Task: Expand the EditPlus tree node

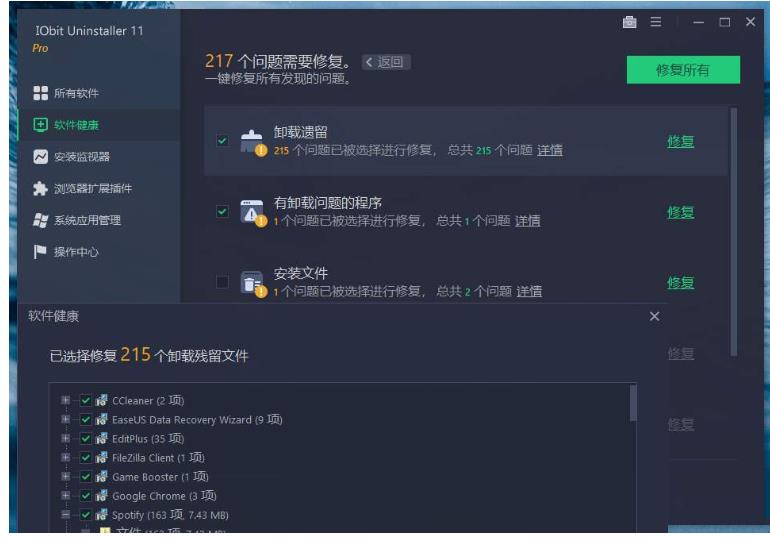Action: [x=66, y=438]
